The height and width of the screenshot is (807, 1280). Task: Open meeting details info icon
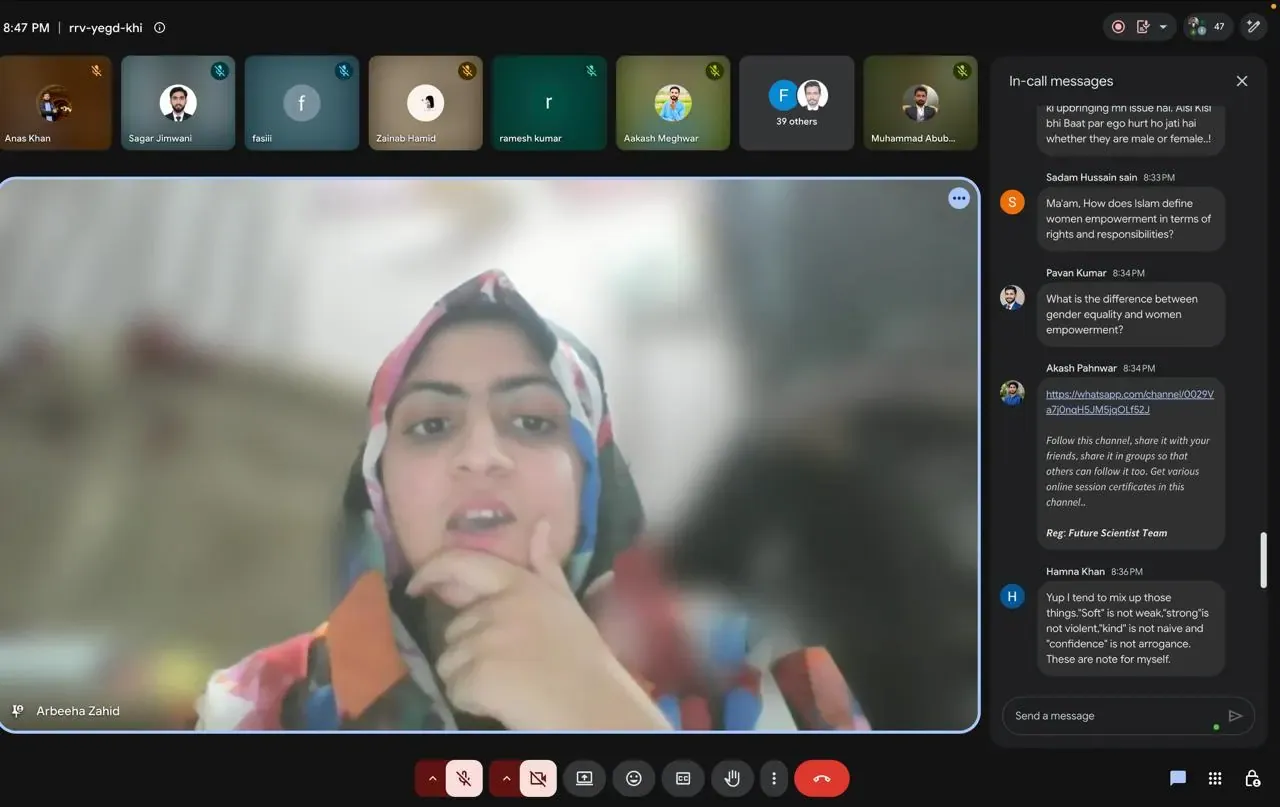click(x=160, y=28)
